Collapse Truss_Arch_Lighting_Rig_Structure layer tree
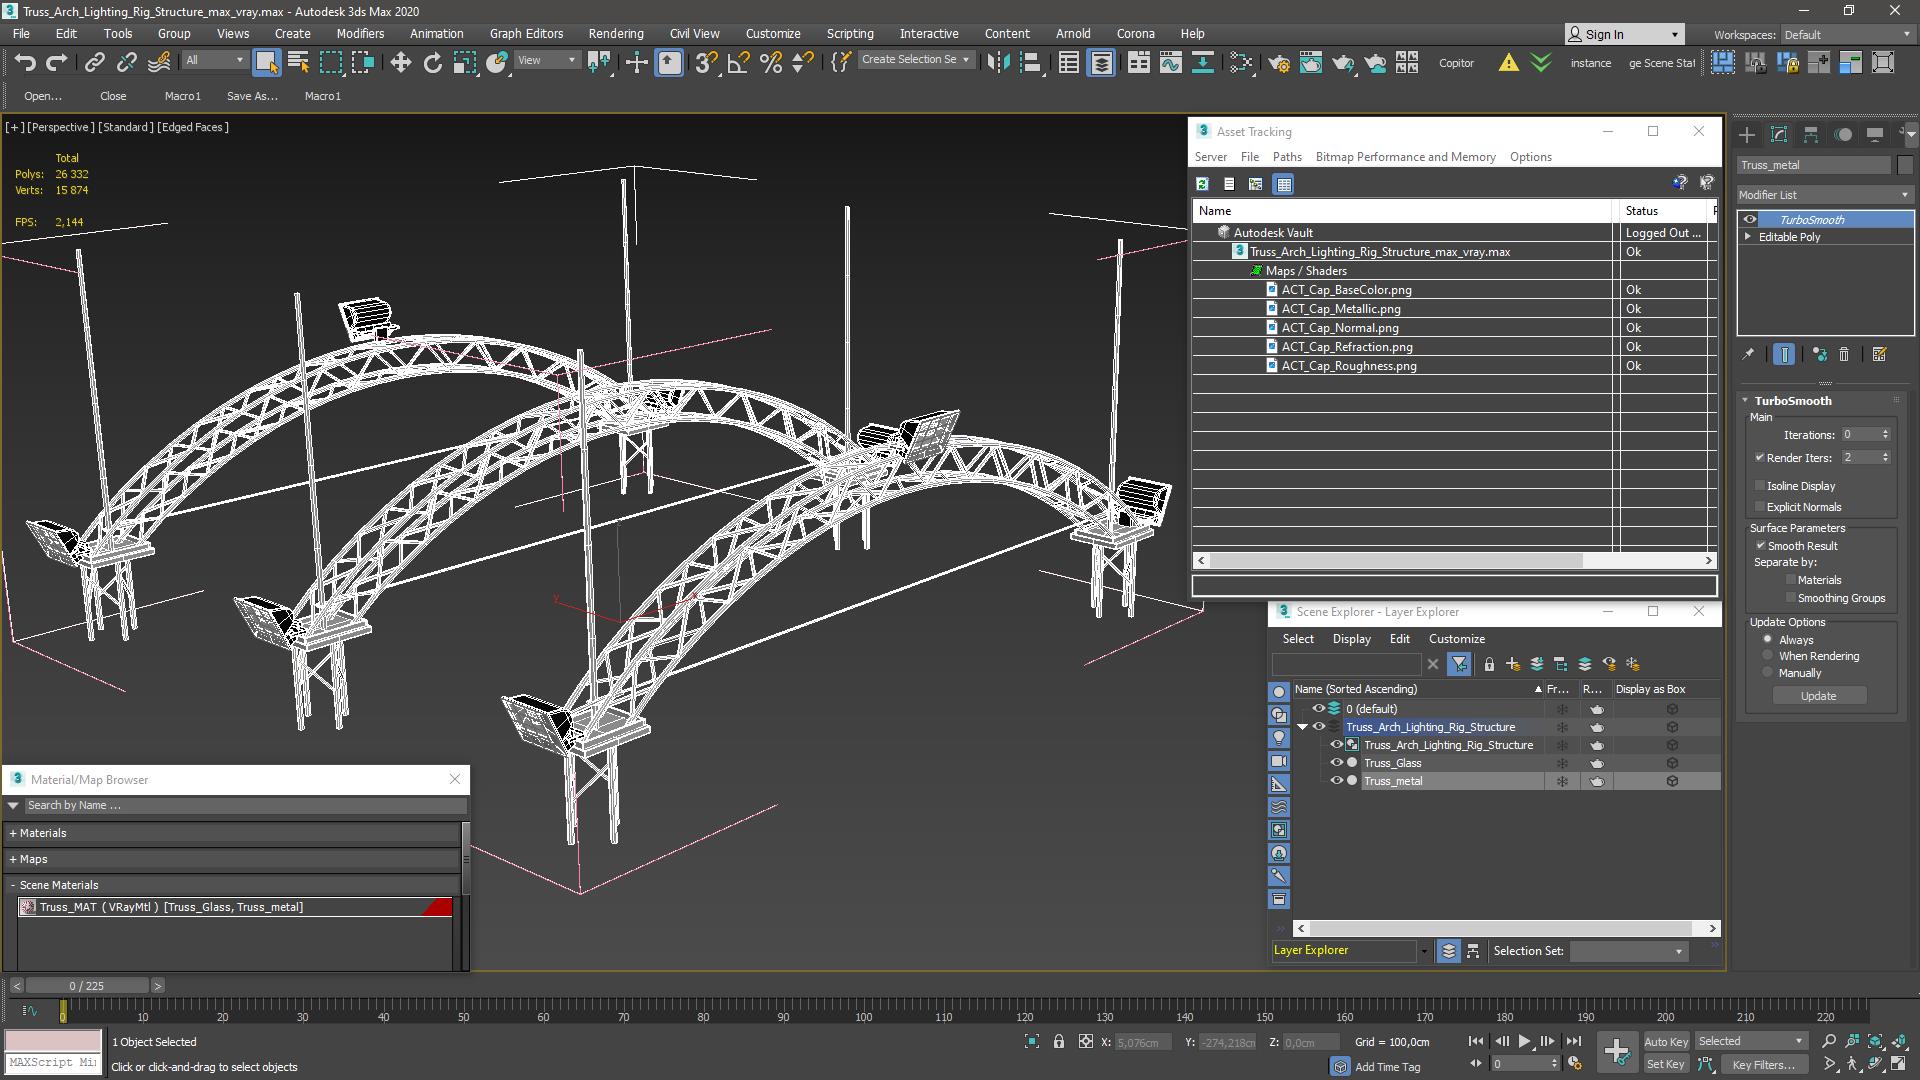 point(1302,727)
